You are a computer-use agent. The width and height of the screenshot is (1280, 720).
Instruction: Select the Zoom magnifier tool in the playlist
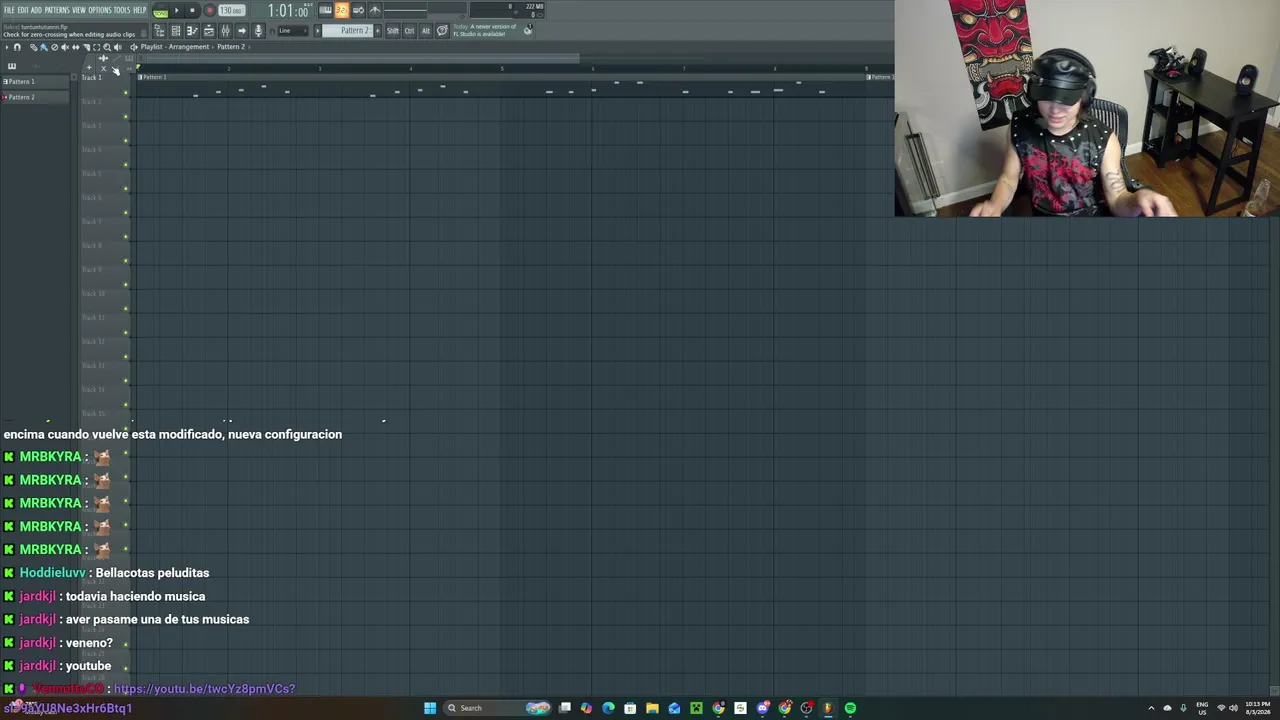click(107, 47)
